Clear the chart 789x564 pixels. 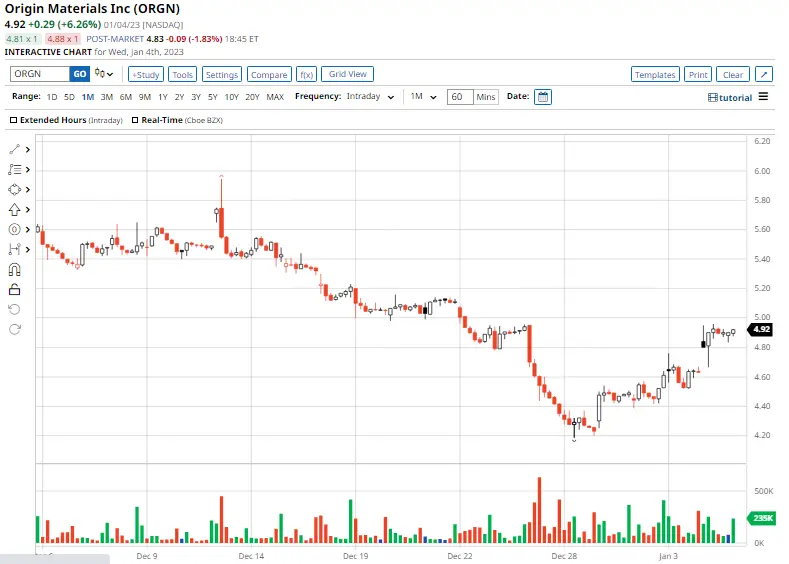pyautogui.click(x=733, y=74)
